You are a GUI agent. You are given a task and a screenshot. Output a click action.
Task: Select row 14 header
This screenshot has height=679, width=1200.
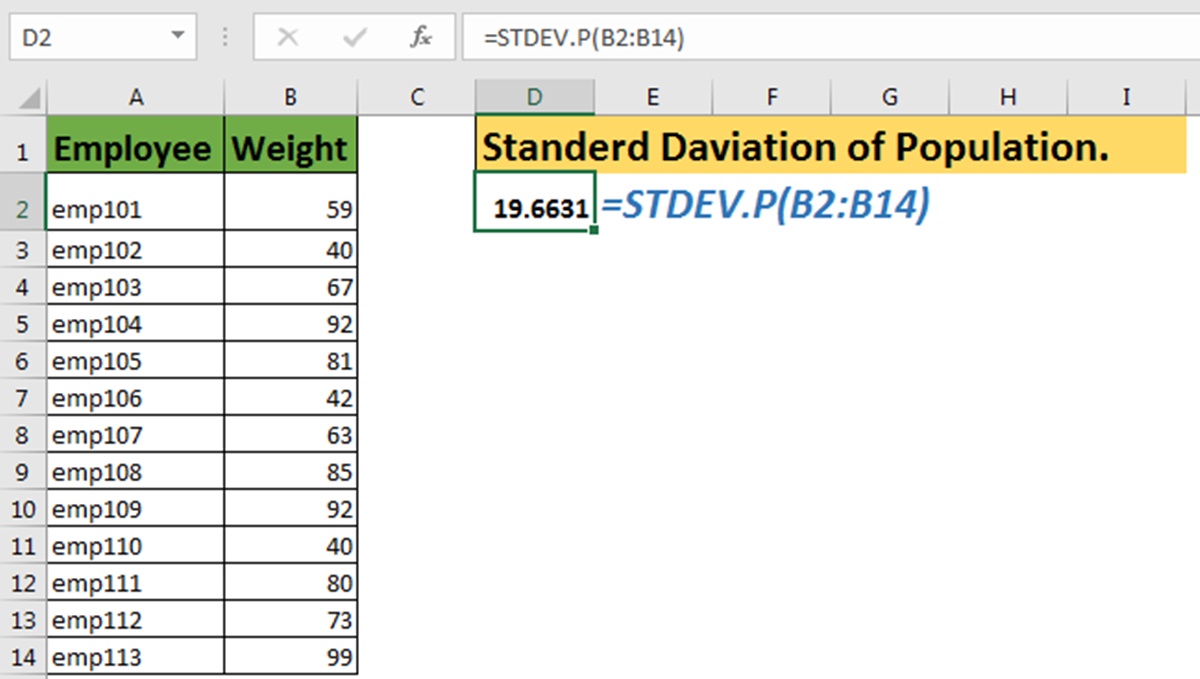pos(22,657)
